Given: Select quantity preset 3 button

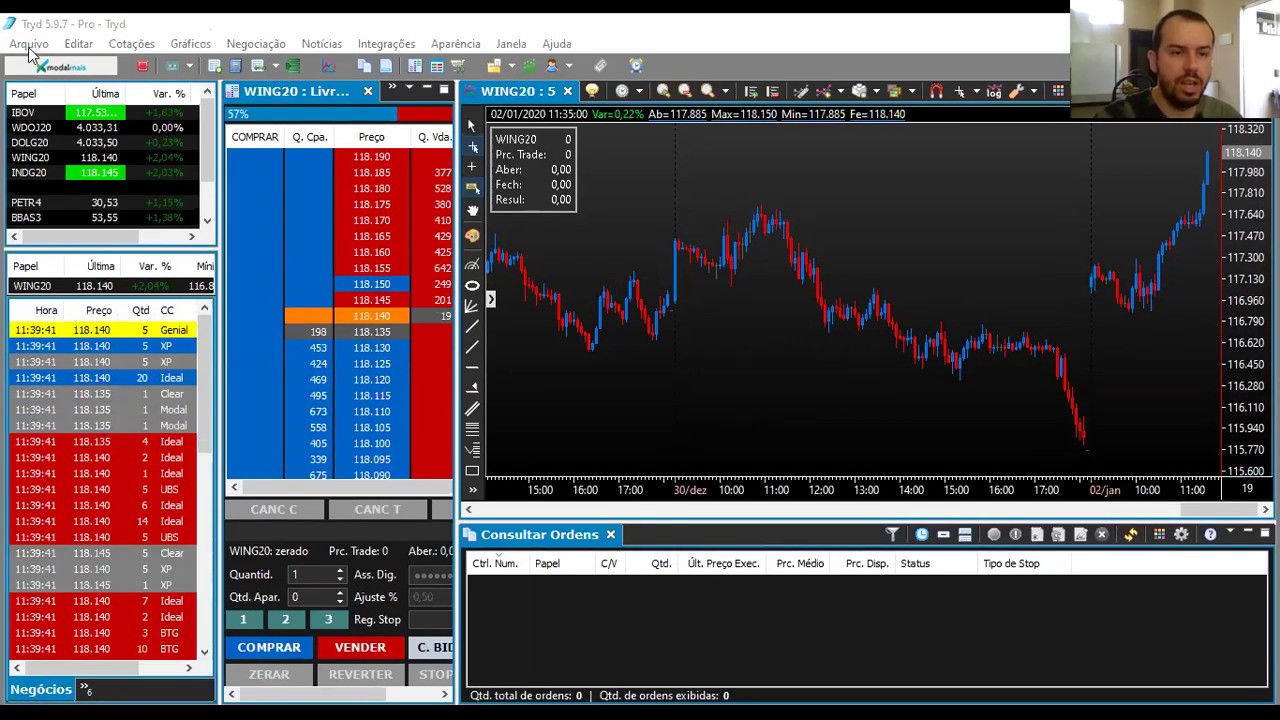Looking at the screenshot, I should (x=328, y=620).
